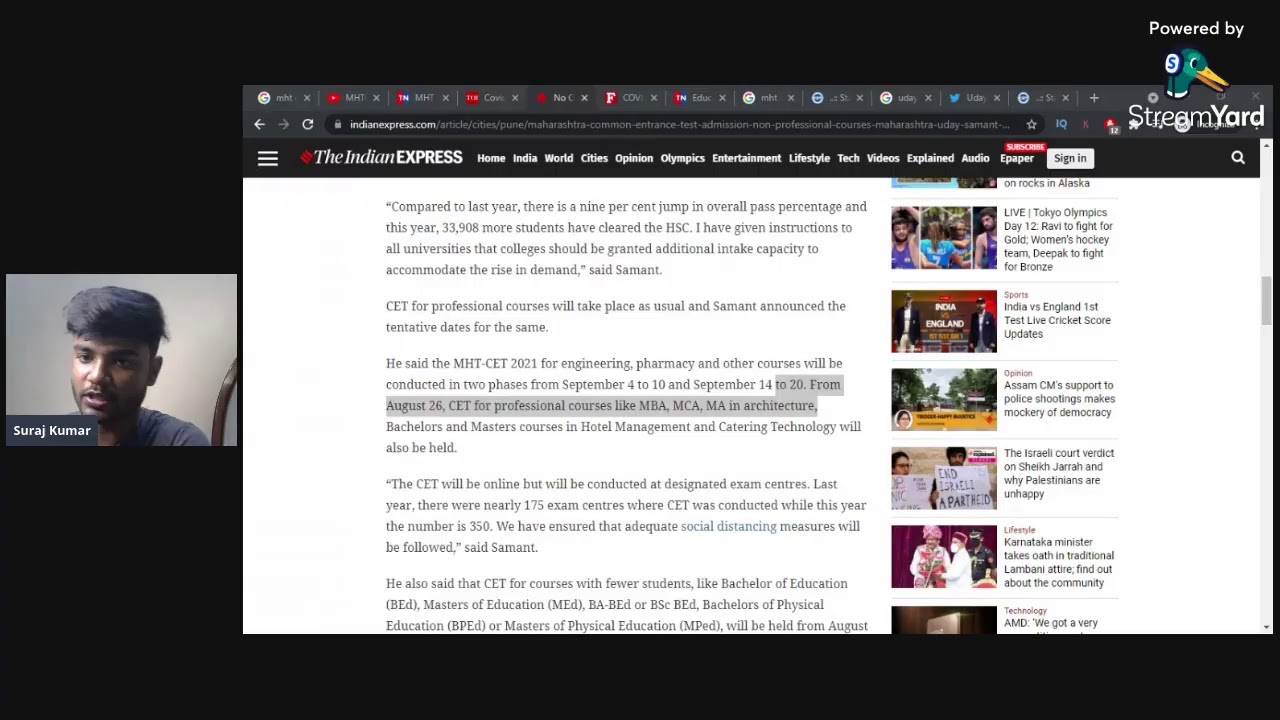
Task: Open the Home section
Action: pos(491,158)
